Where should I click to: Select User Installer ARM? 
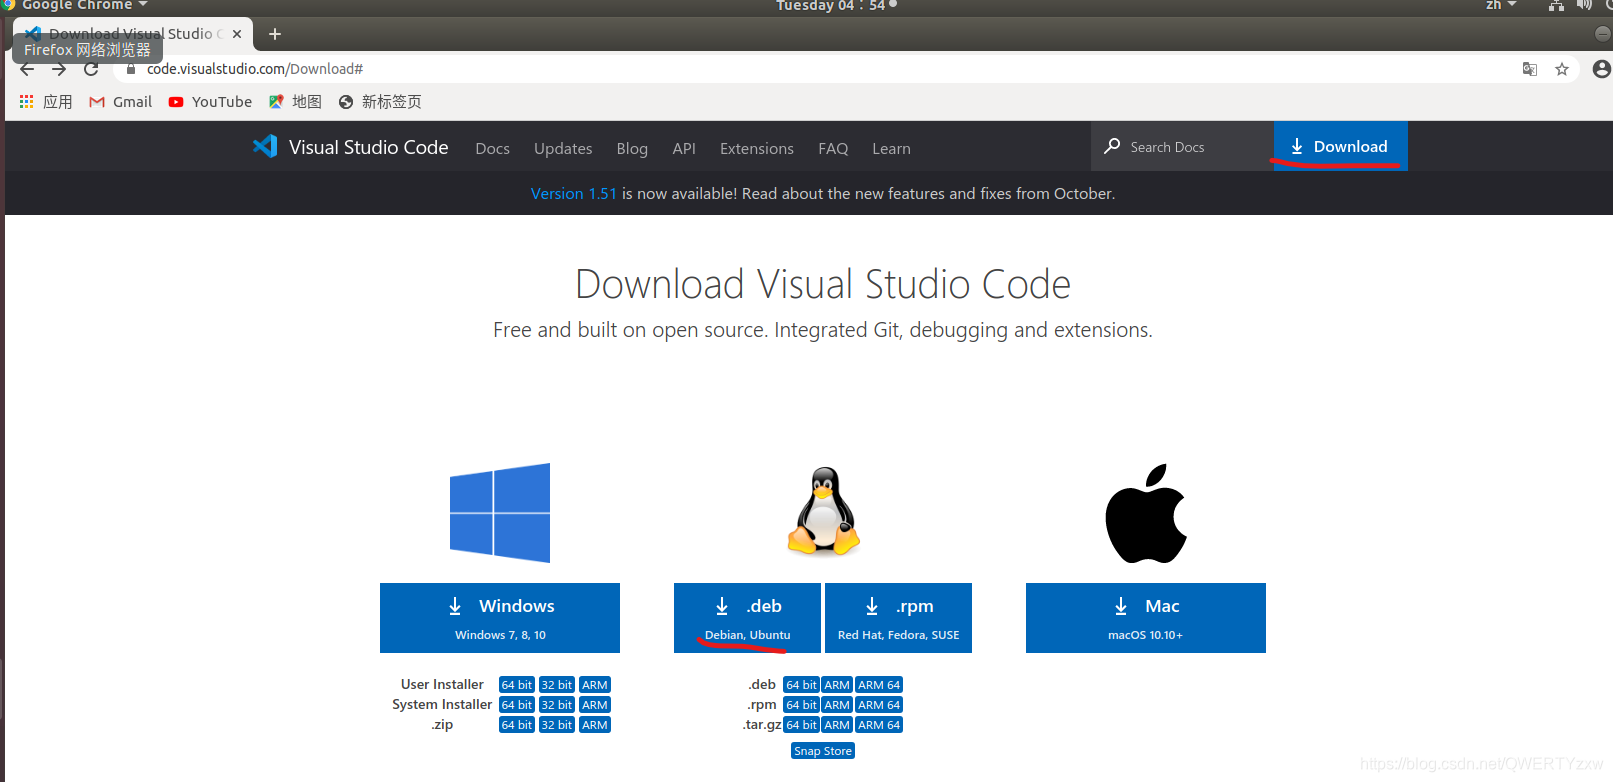[x=595, y=685]
